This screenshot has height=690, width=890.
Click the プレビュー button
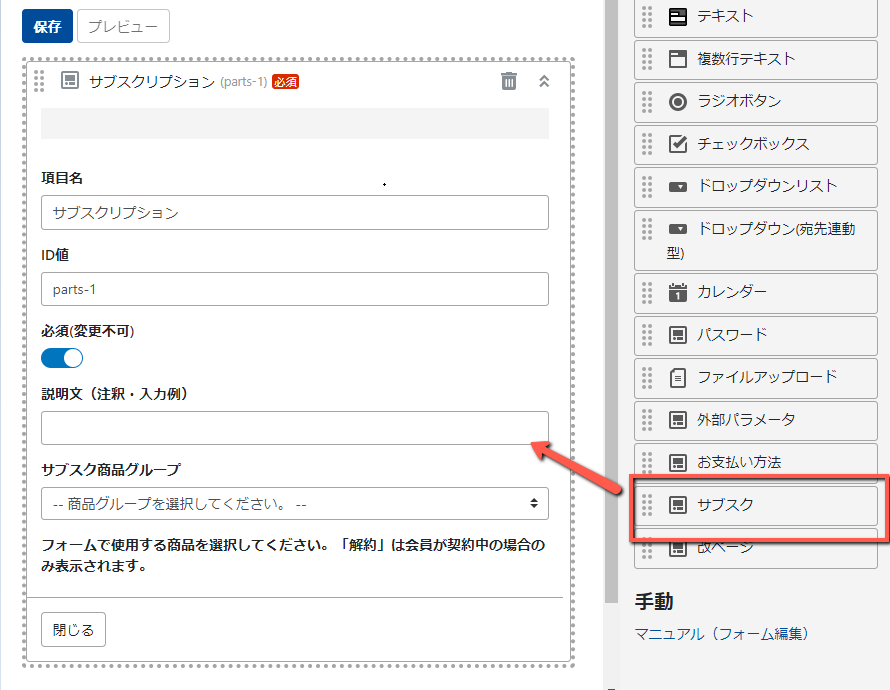coord(121,26)
